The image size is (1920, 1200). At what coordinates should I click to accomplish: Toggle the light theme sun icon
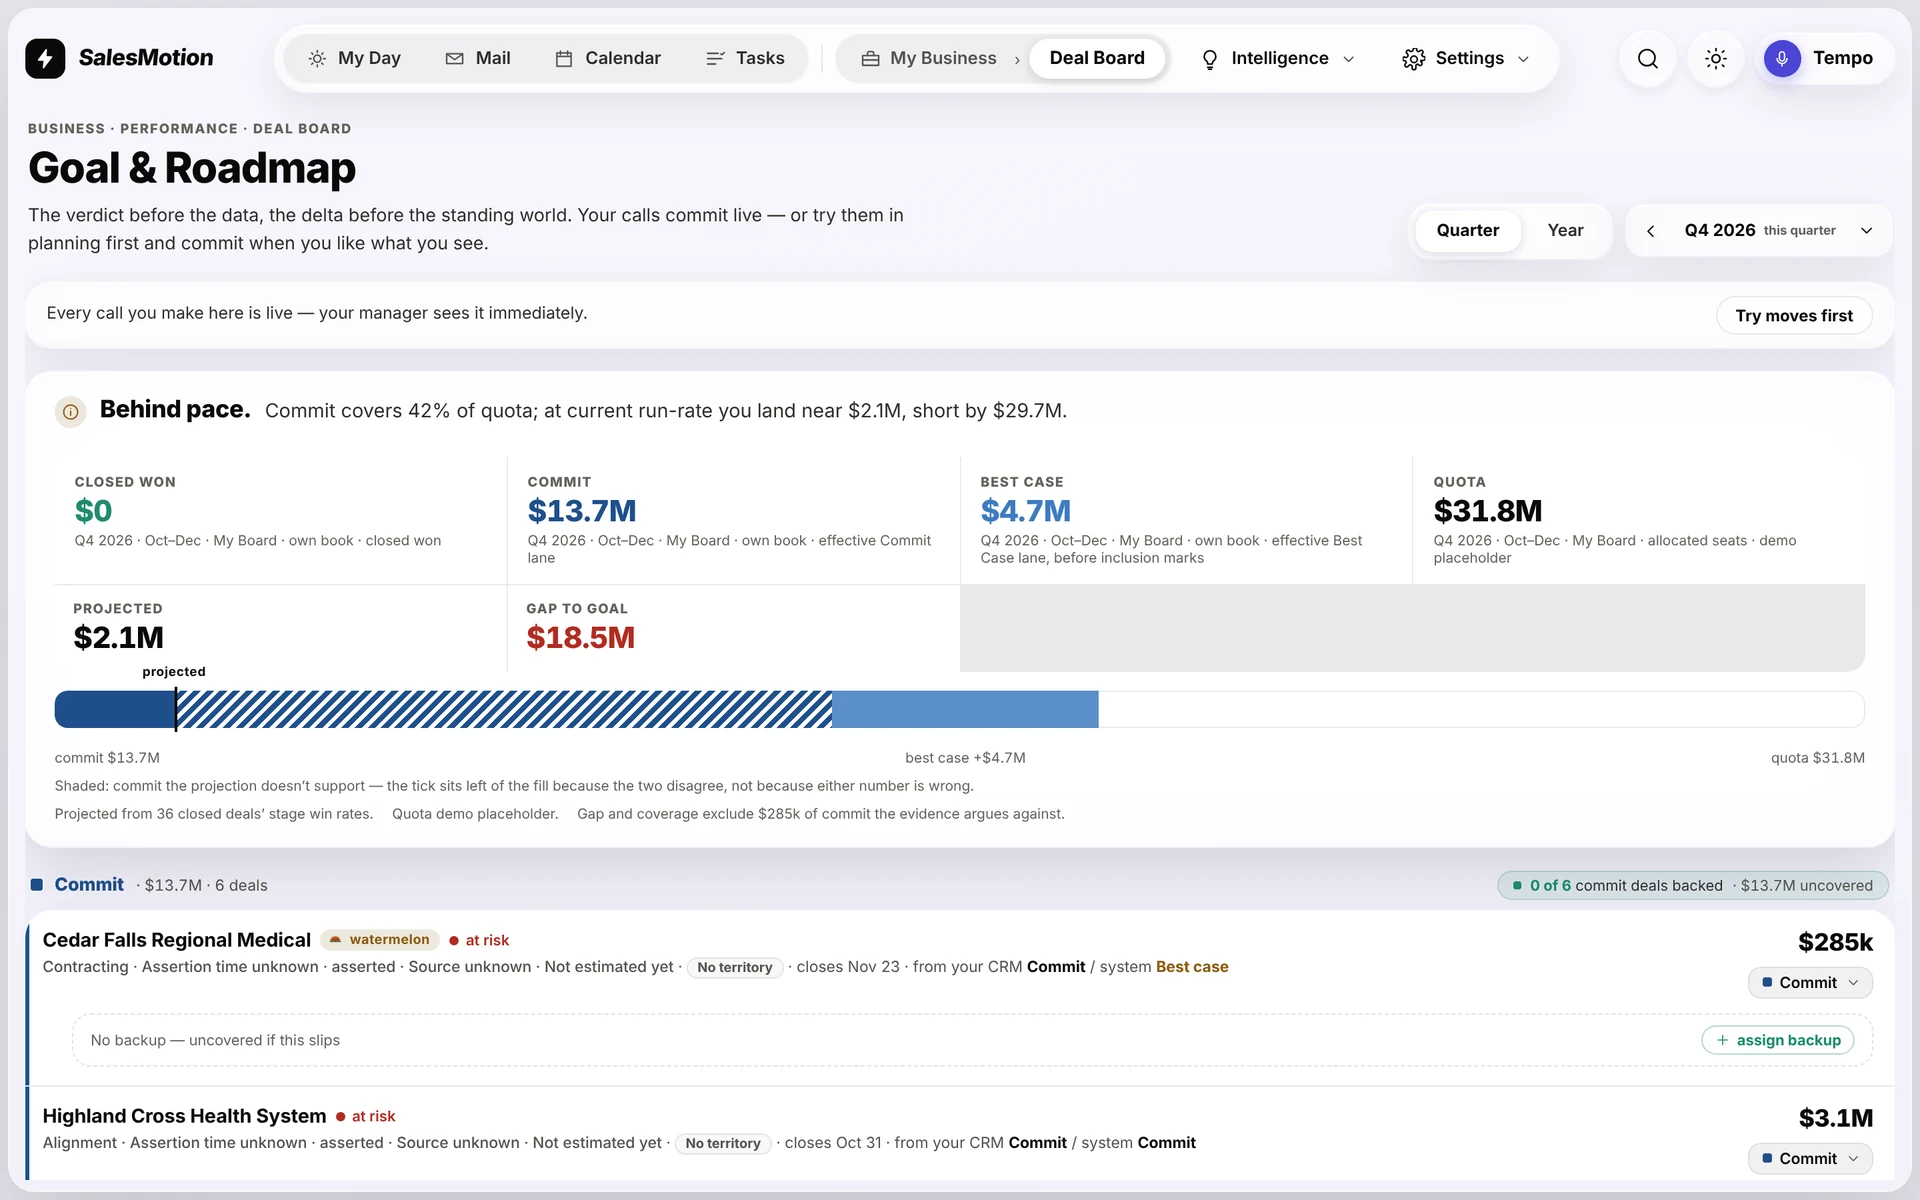click(x=1715, y=58)
